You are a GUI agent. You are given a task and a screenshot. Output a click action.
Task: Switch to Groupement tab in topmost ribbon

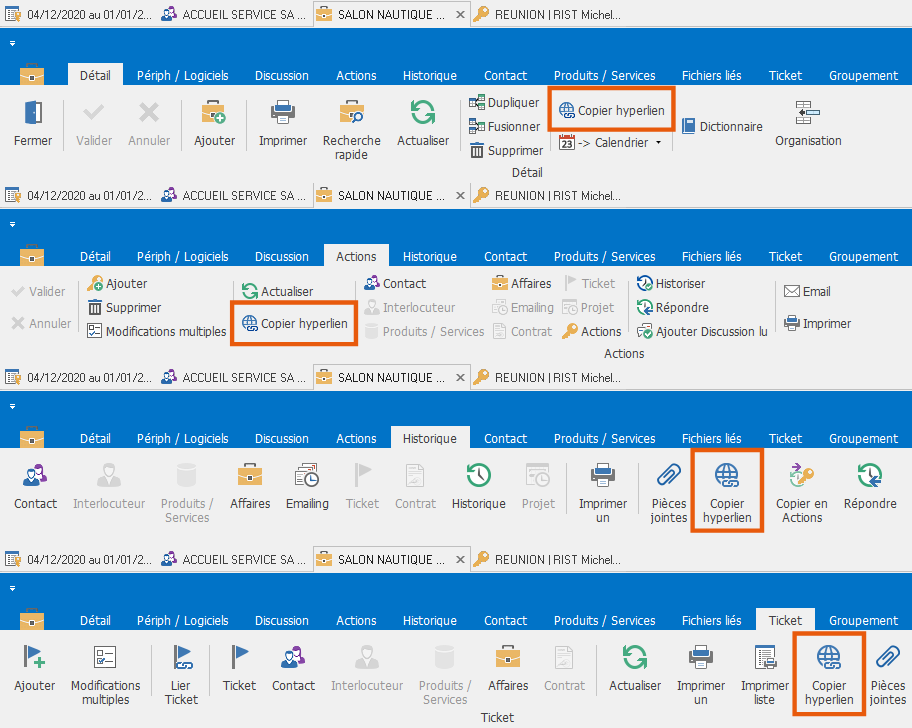pyautogui.click(x=863, y=76)
